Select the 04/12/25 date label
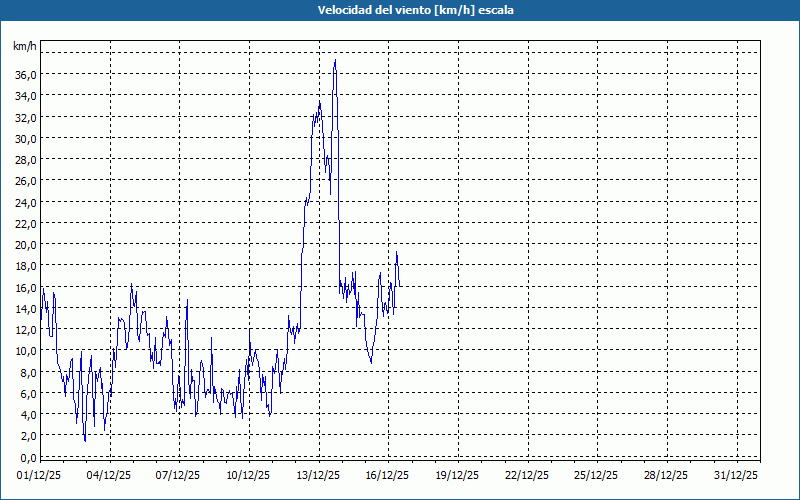 click(x=110, y=475)
